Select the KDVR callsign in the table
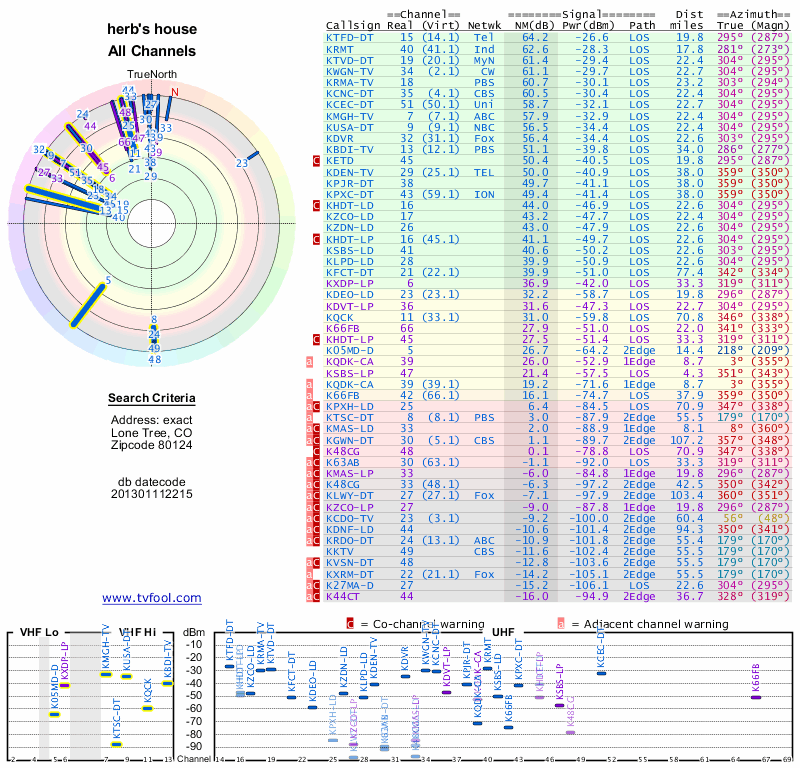This screenshot has height=768, width=800. [340, 139]
